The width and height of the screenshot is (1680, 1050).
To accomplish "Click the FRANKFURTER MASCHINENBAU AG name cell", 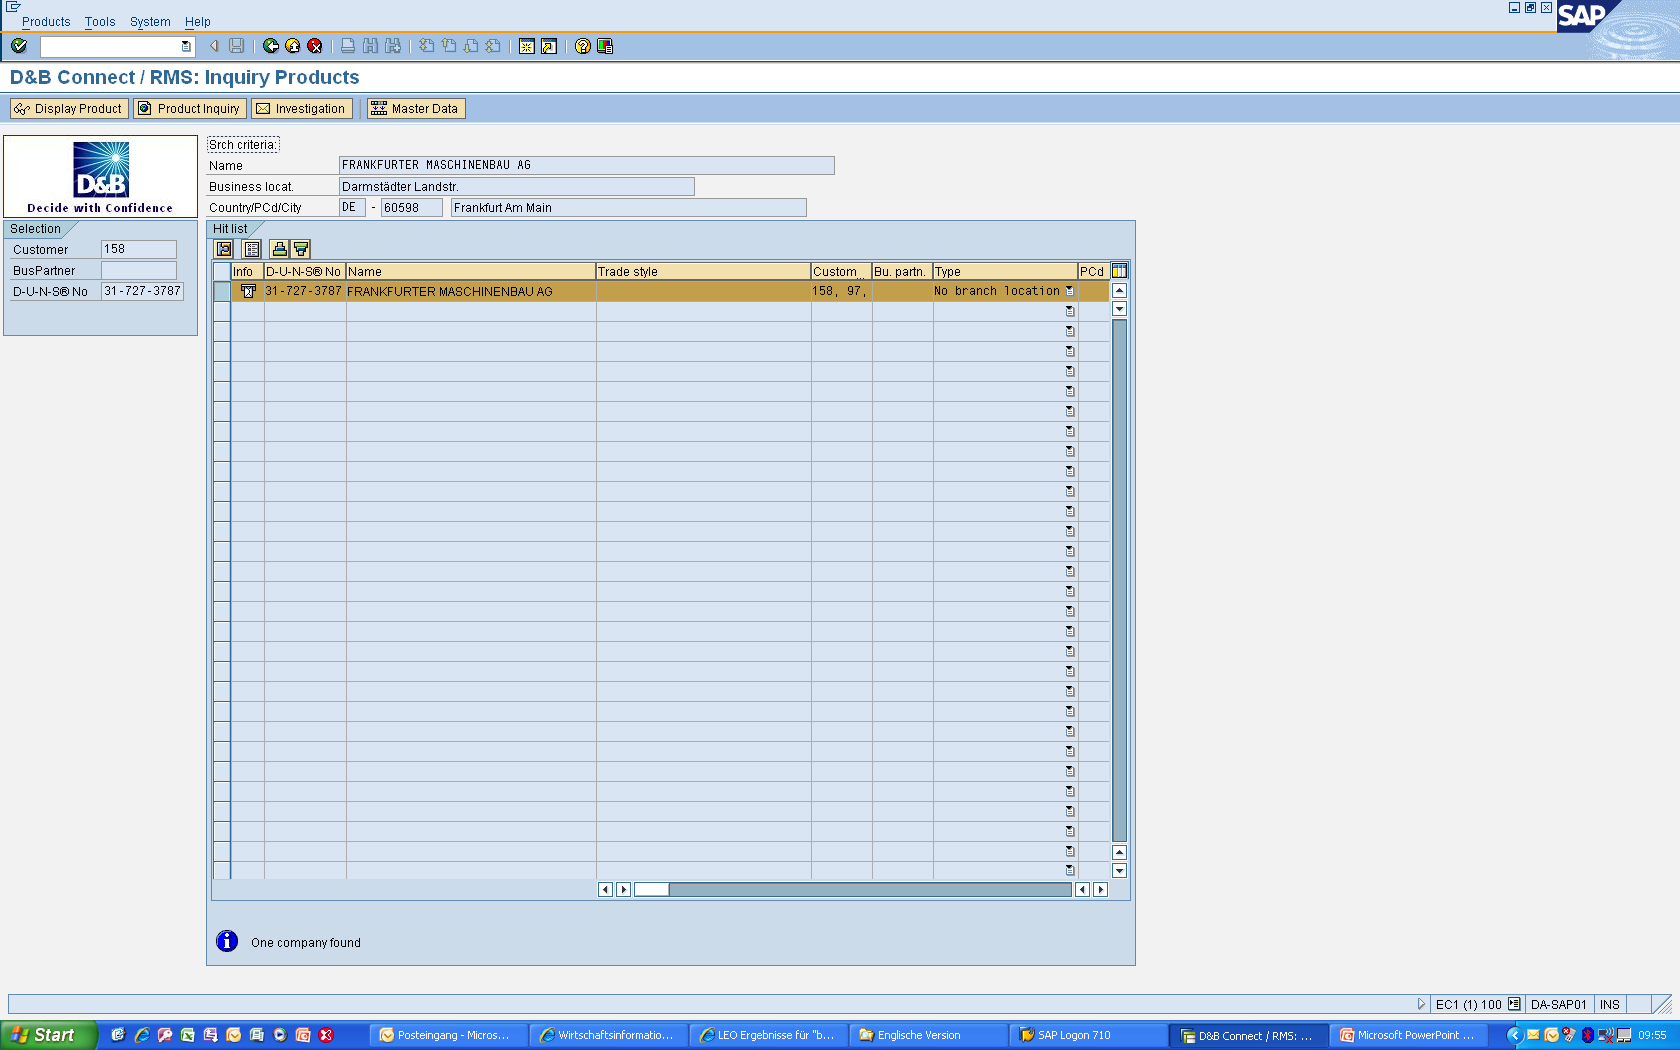I will click(471, 291).
